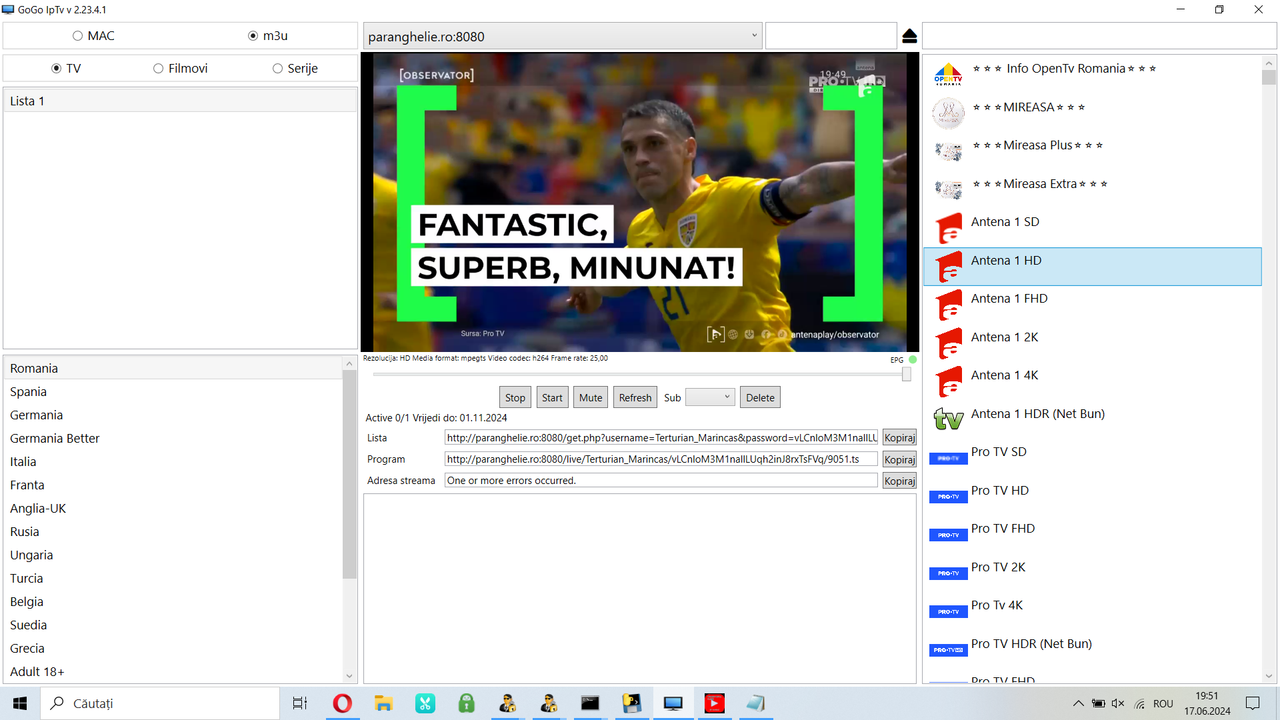
Task: Mute the stream with Mute button
Action: coord(591,397)
